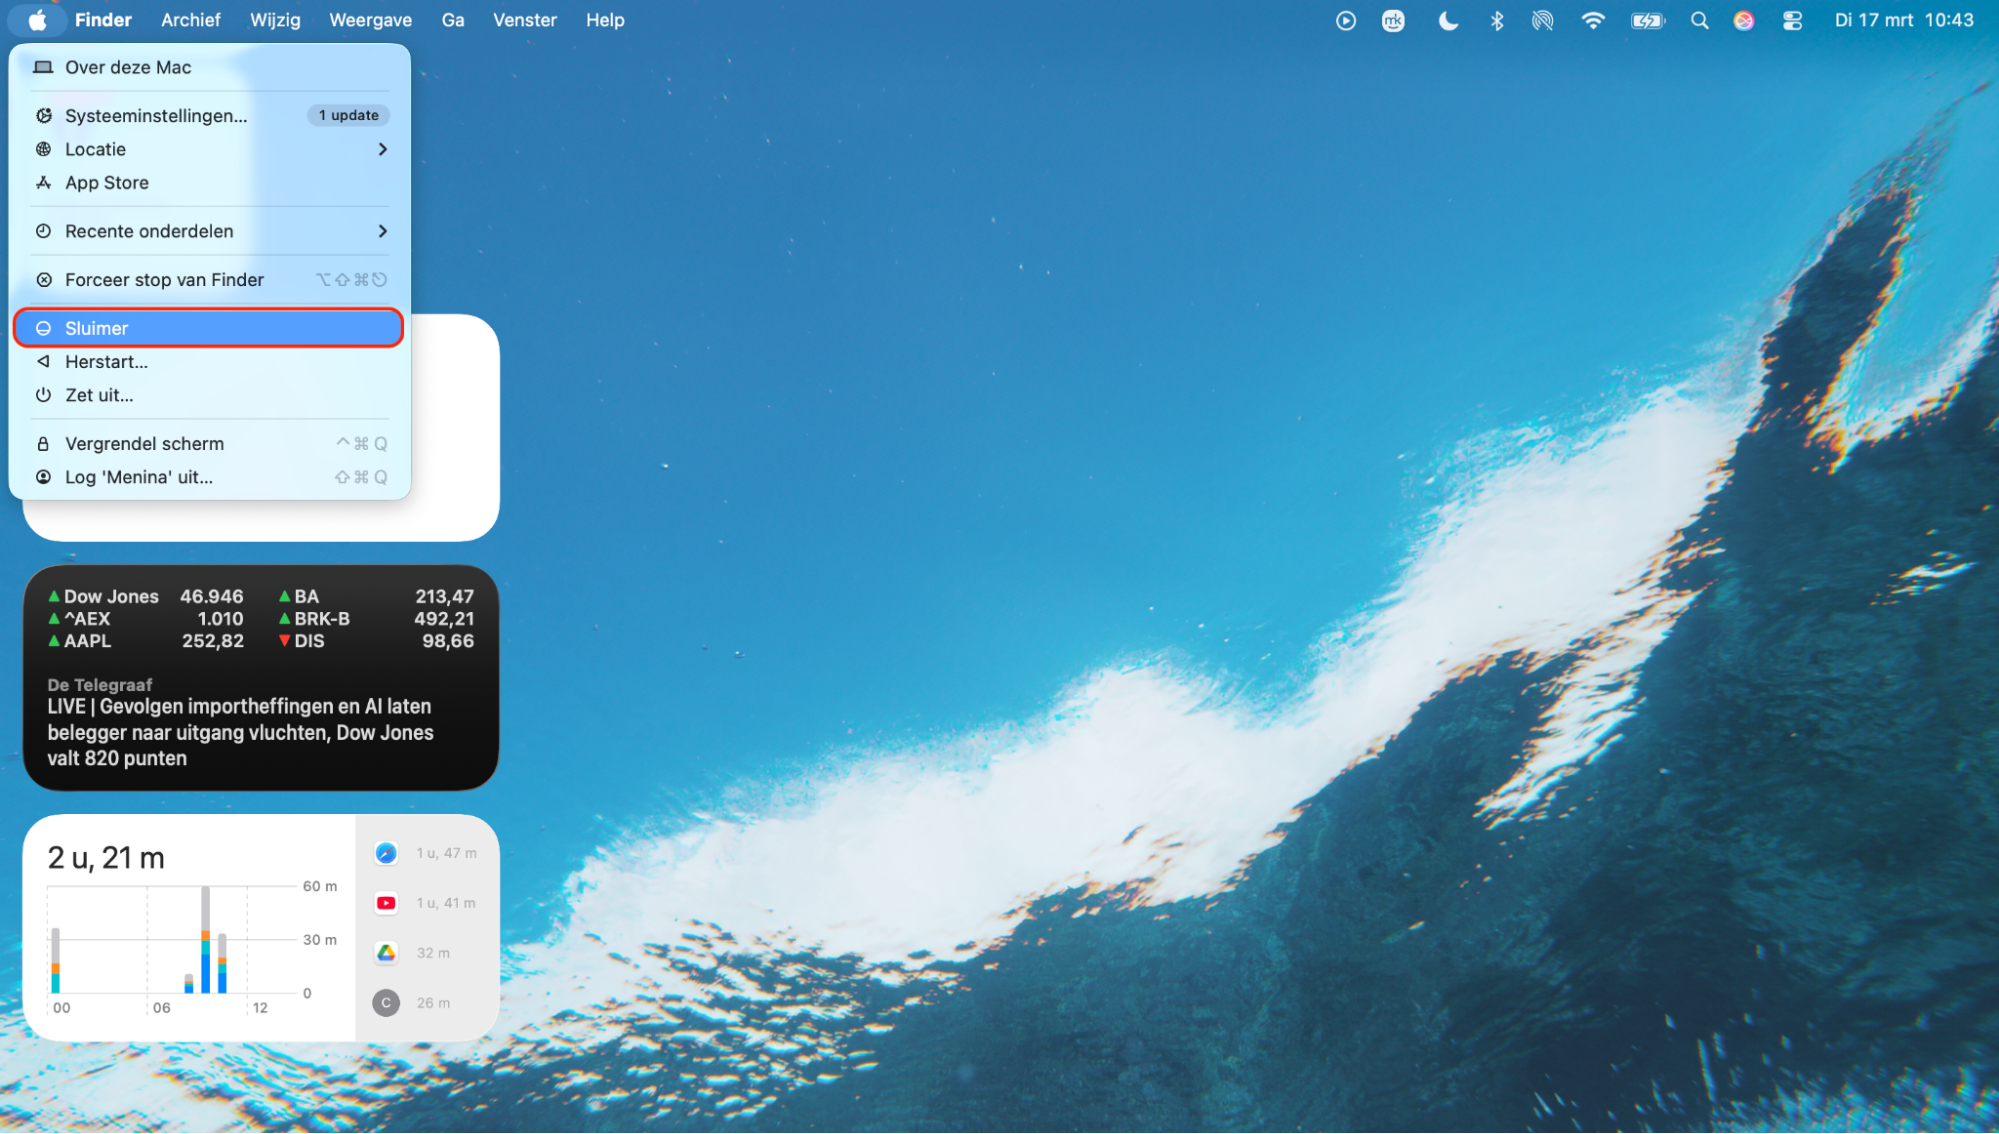The image size is (1999, 1134).
Task: Toggle the AirDrop-style menu bar icon
Action: (x=1543, y=20)
